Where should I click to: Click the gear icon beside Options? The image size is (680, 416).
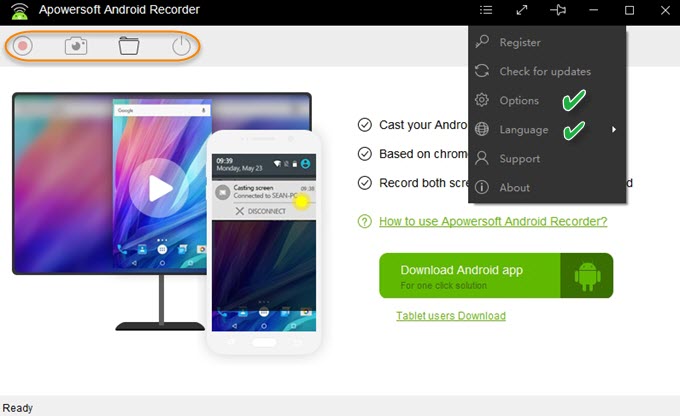point(482,100)
